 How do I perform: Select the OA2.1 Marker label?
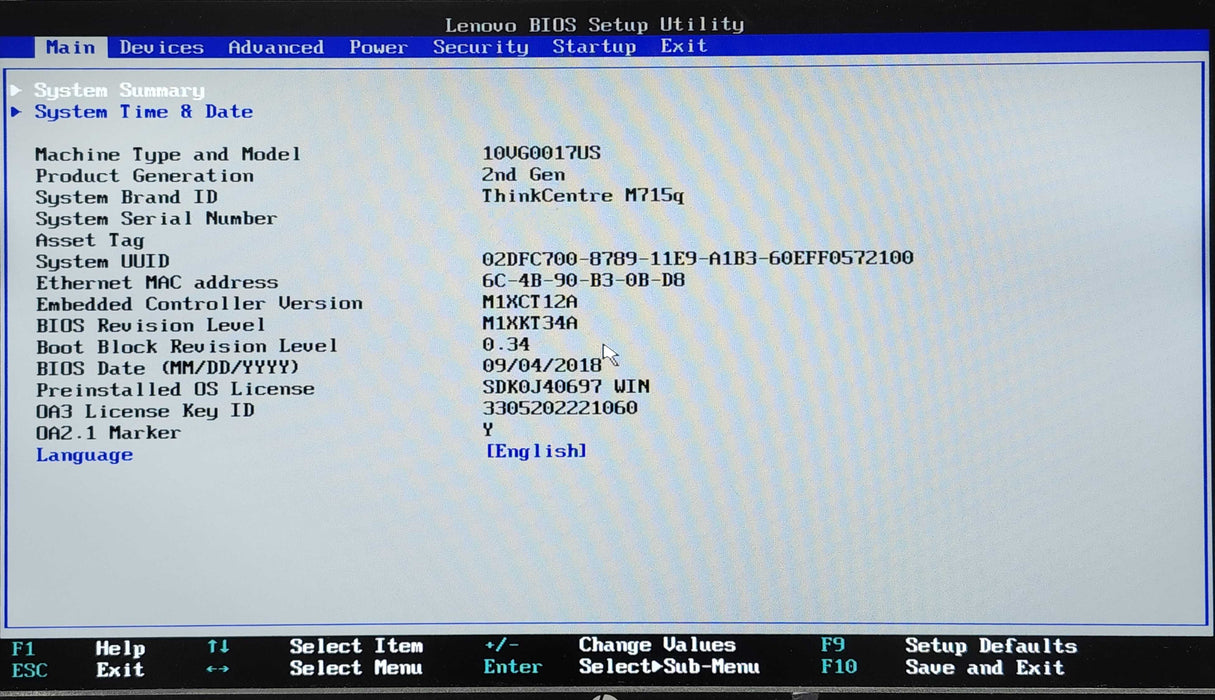pyautogui.click(x=108, y=433)
